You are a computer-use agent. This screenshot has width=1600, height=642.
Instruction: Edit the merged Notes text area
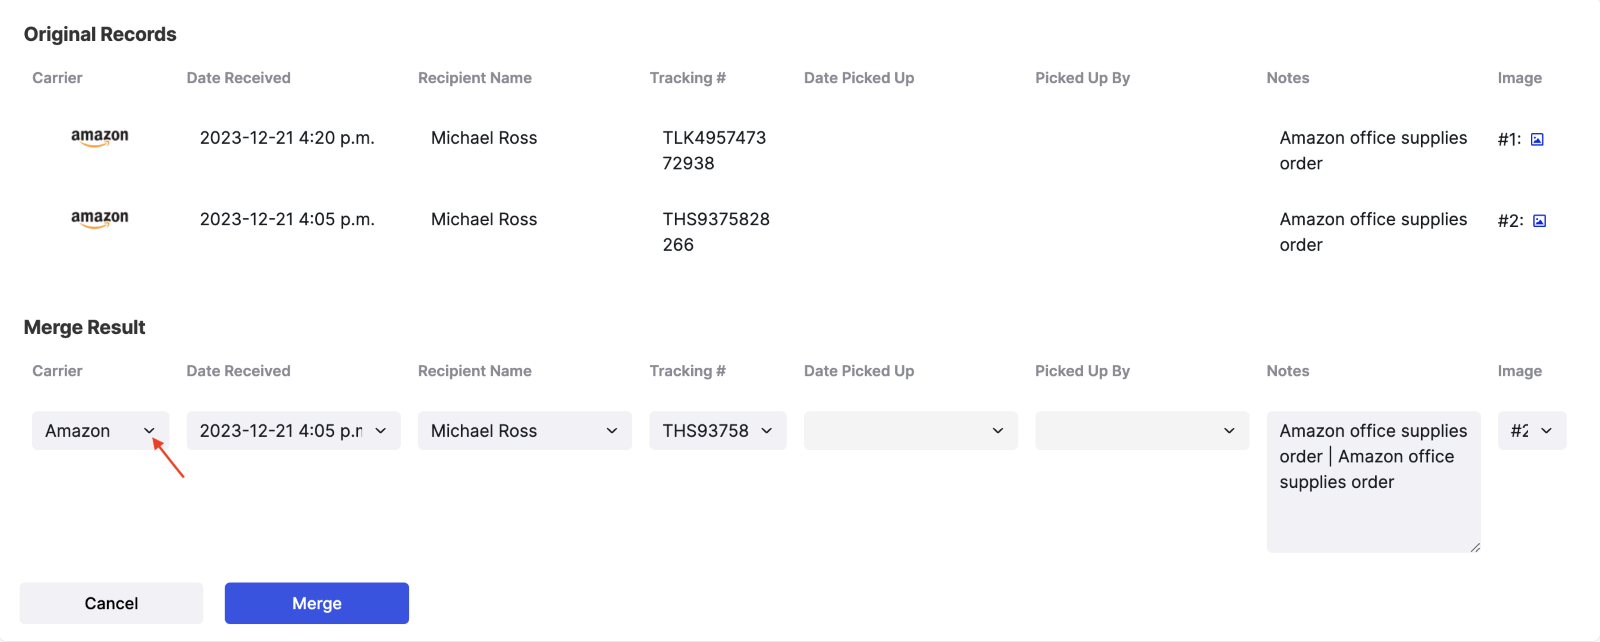pyautogui.click(x=1374, y=482)
